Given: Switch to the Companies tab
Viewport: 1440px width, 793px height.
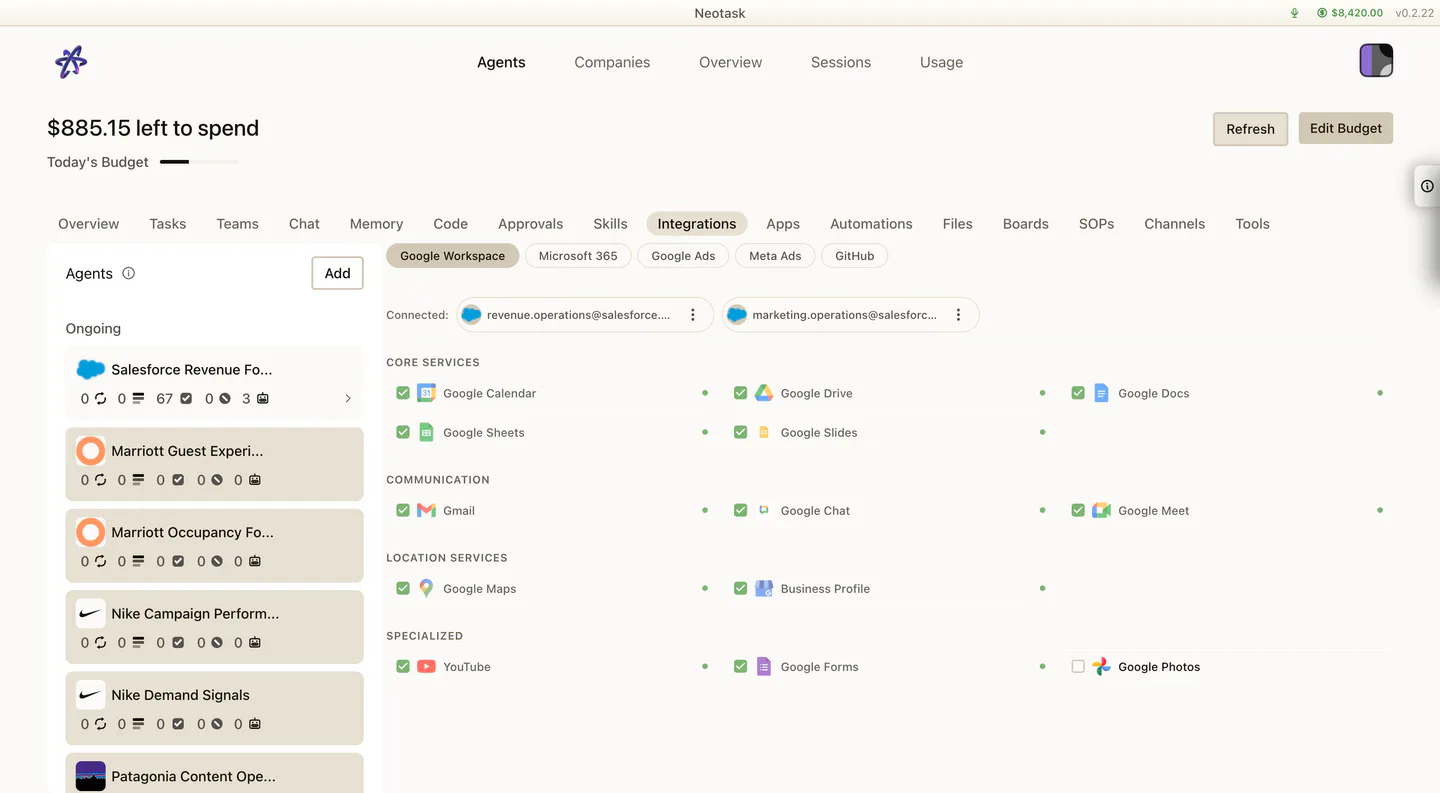Looking at the screenshot, I should 612,62.
